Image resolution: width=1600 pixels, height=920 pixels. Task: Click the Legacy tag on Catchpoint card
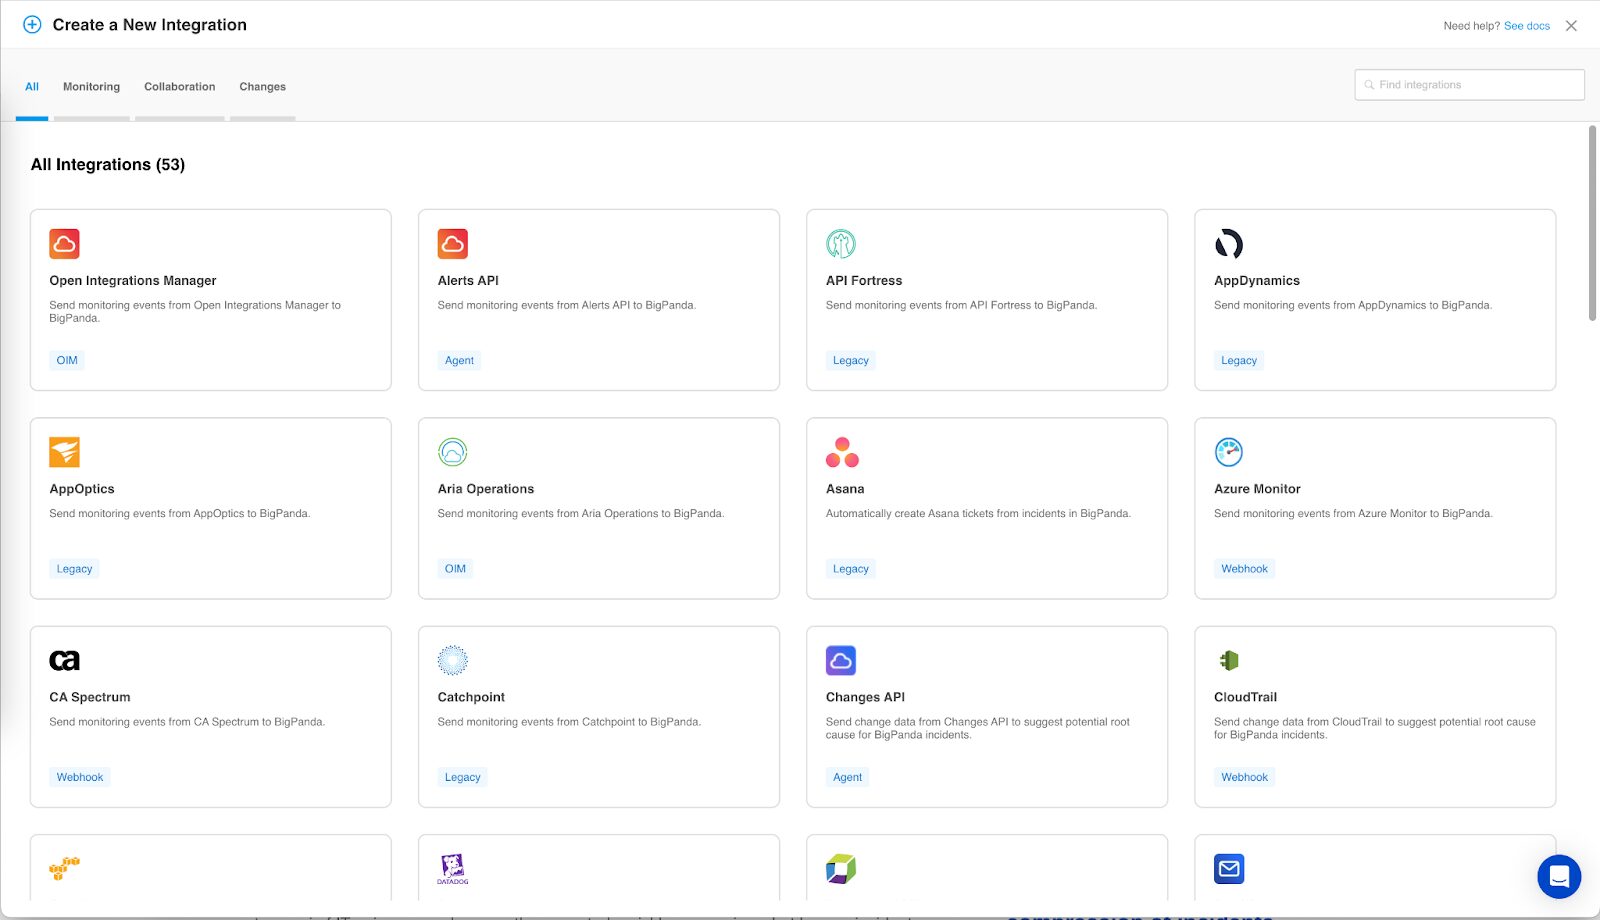(x=462, y=777)
